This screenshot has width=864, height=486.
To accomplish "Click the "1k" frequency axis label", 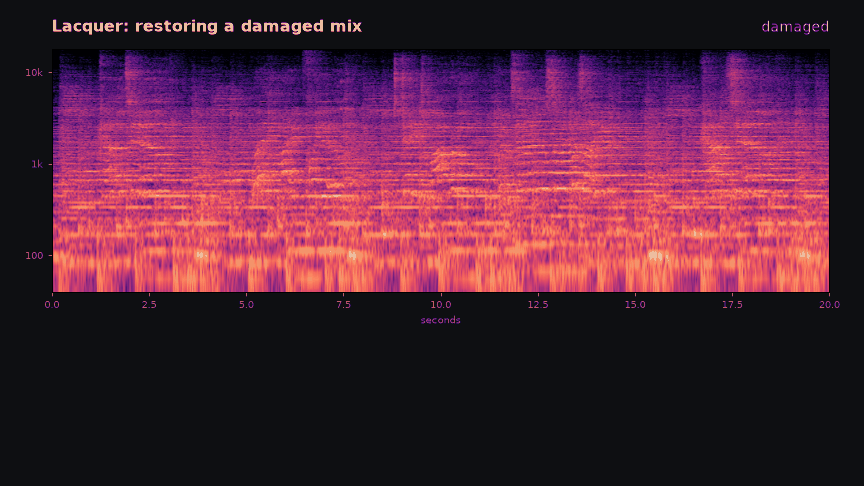I will [x=37, y=164].
